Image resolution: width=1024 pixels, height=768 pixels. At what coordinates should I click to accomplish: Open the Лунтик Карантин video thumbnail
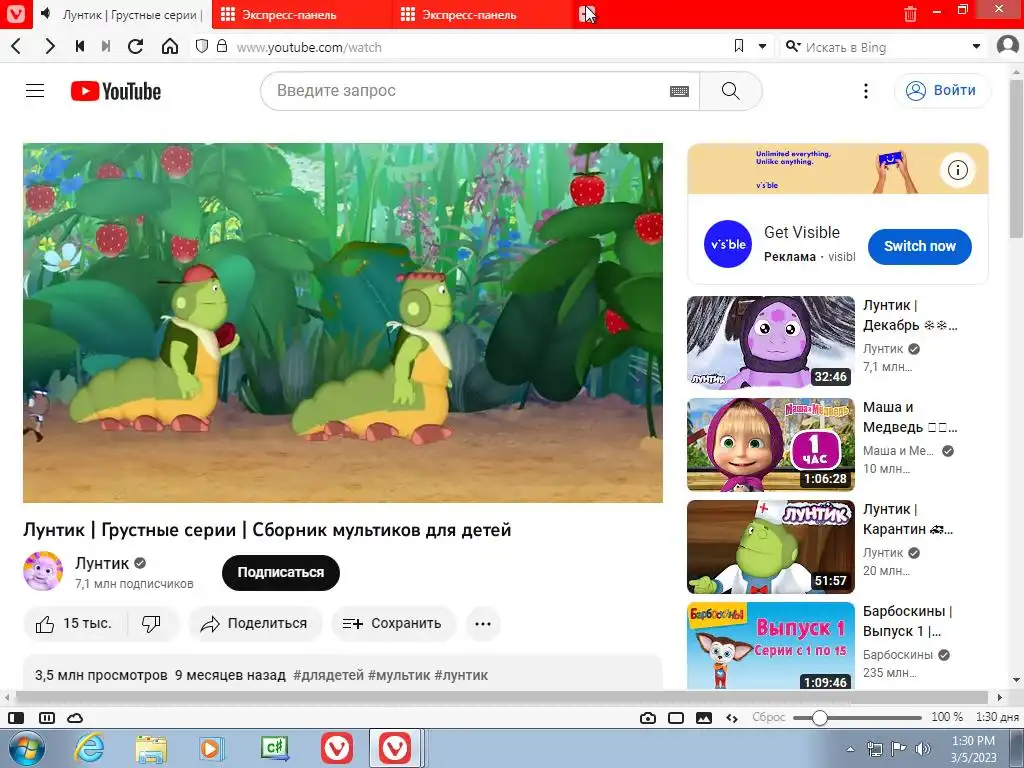771,547
